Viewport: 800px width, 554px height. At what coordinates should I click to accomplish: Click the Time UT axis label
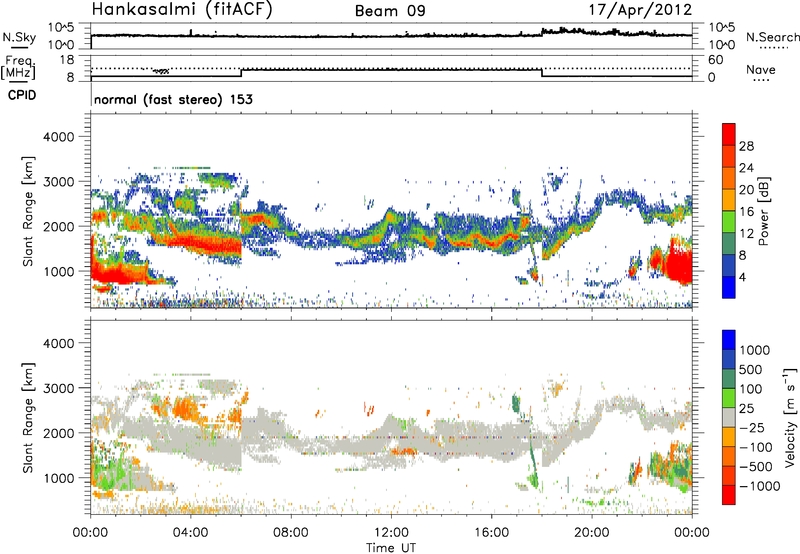[391, 548]
